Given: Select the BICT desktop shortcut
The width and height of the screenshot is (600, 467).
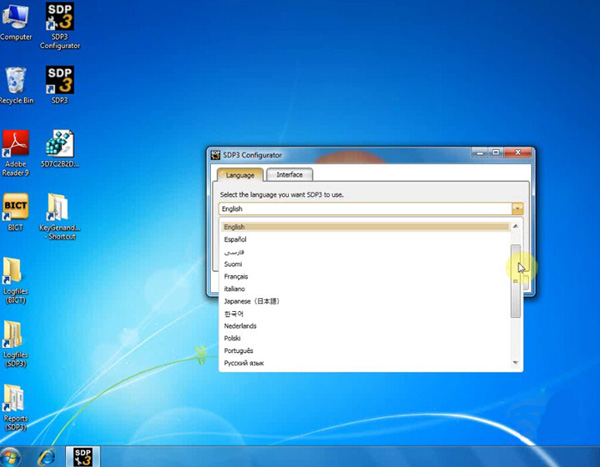Looking at the screenshot, I should pyautogui.click(x=15, y=212).
